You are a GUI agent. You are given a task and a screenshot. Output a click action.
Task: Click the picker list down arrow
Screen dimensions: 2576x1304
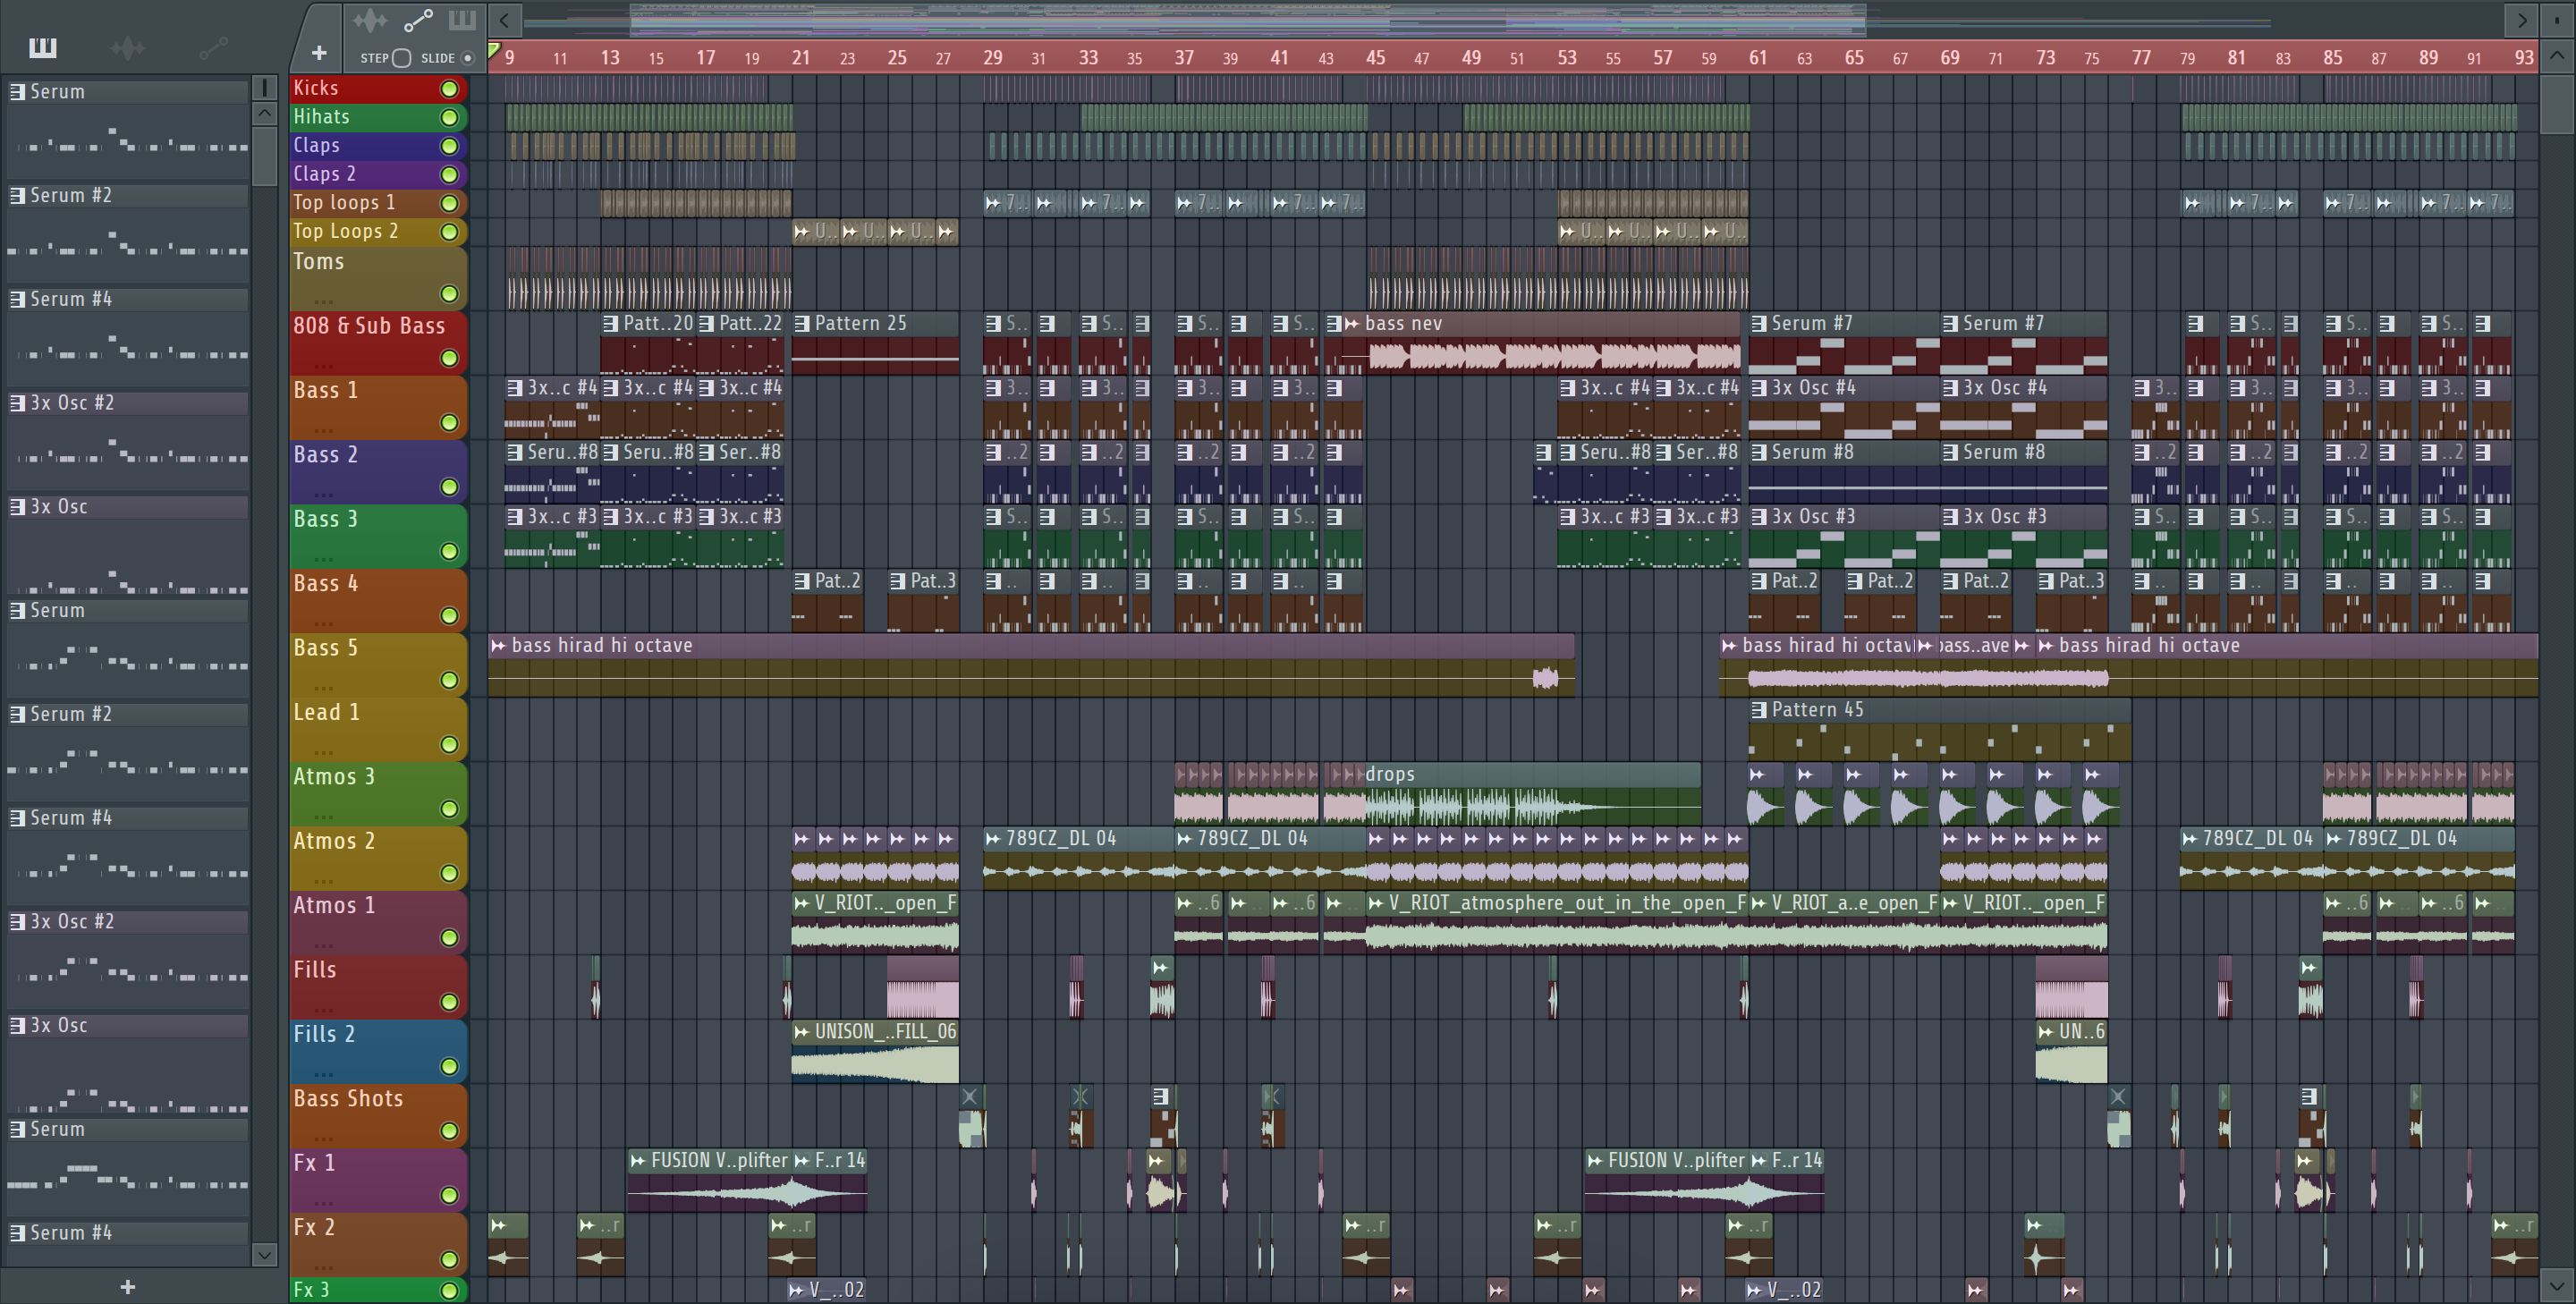[x=264, y=1254]
